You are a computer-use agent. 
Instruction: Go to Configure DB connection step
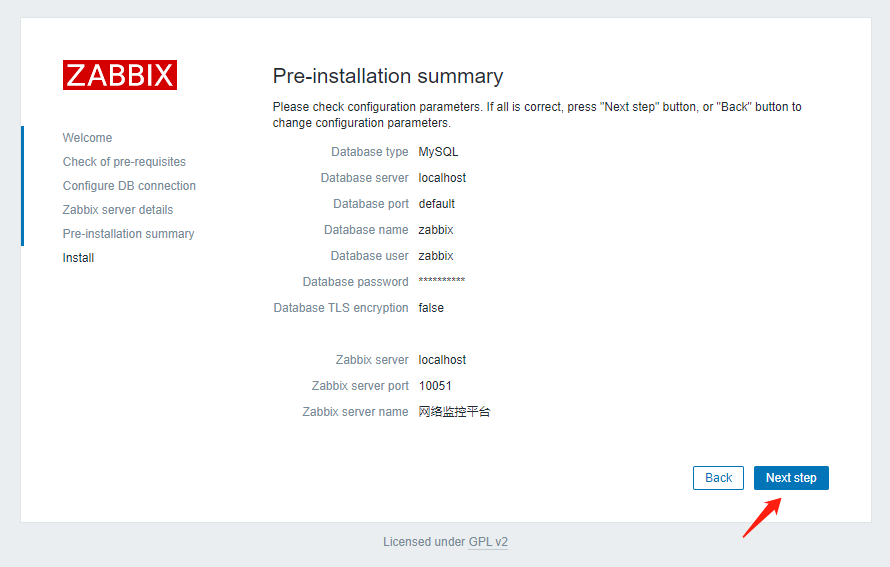(129, 186)
